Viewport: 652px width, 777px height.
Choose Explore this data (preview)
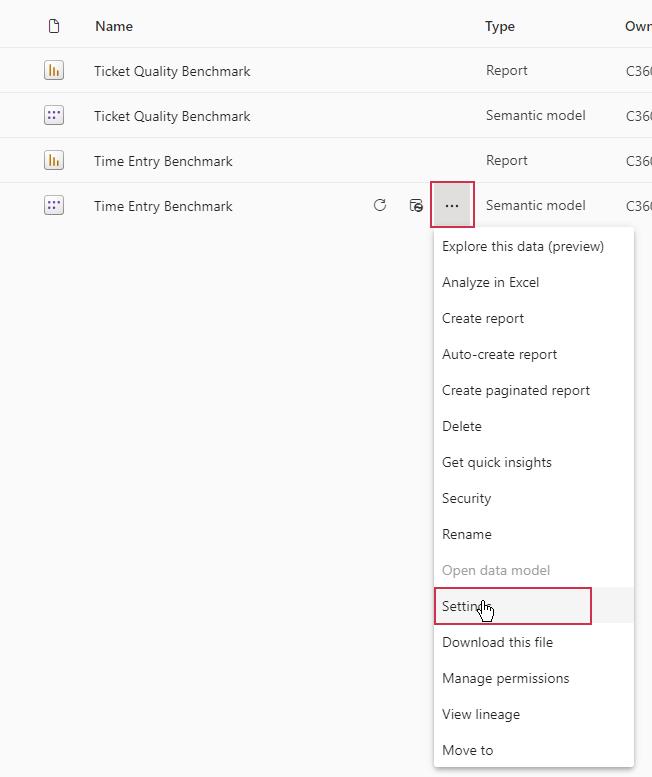click(x=523, y=247)
